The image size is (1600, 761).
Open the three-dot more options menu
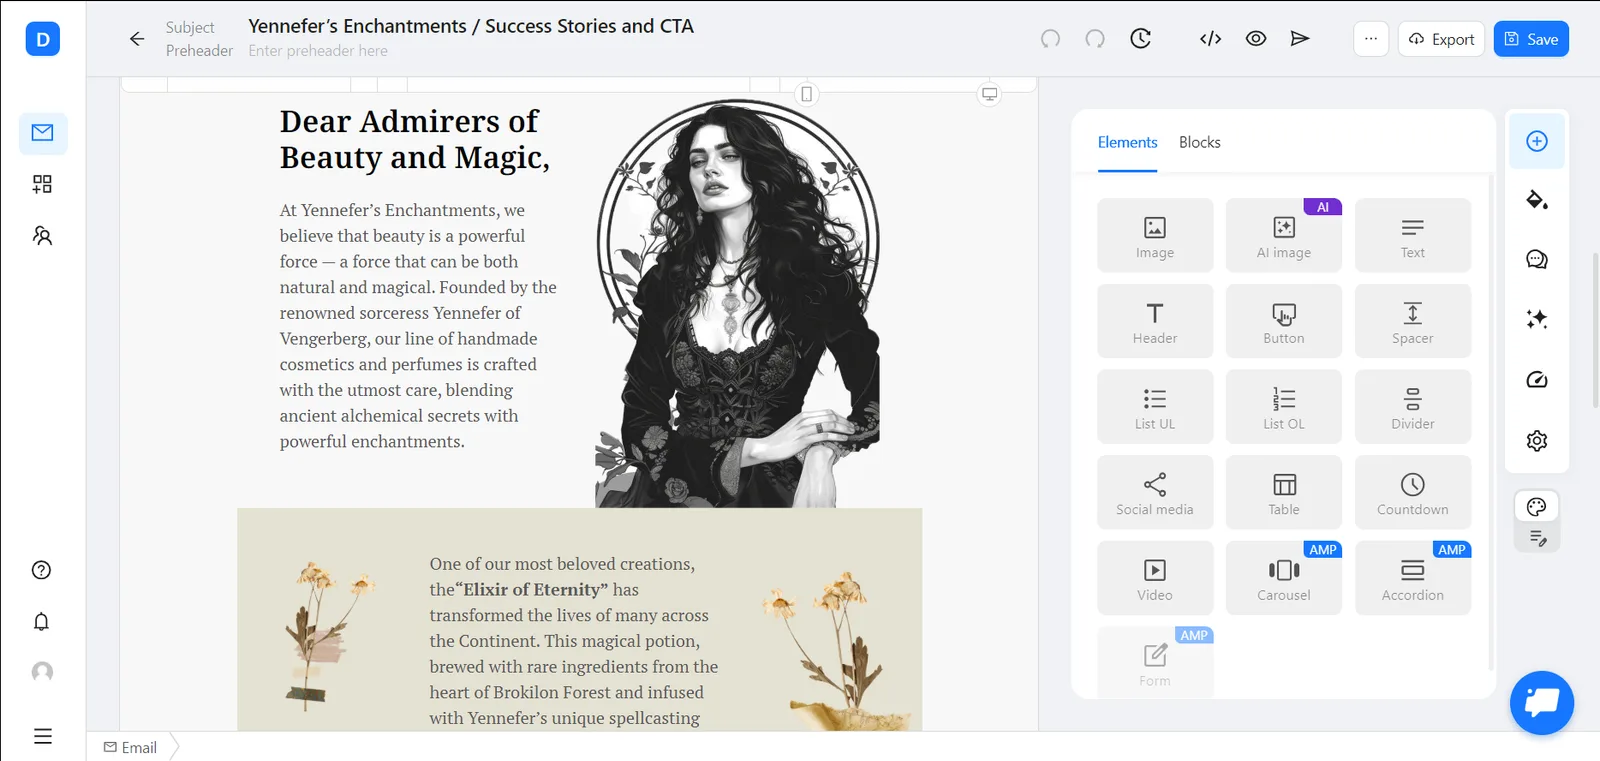point(1371,39)
